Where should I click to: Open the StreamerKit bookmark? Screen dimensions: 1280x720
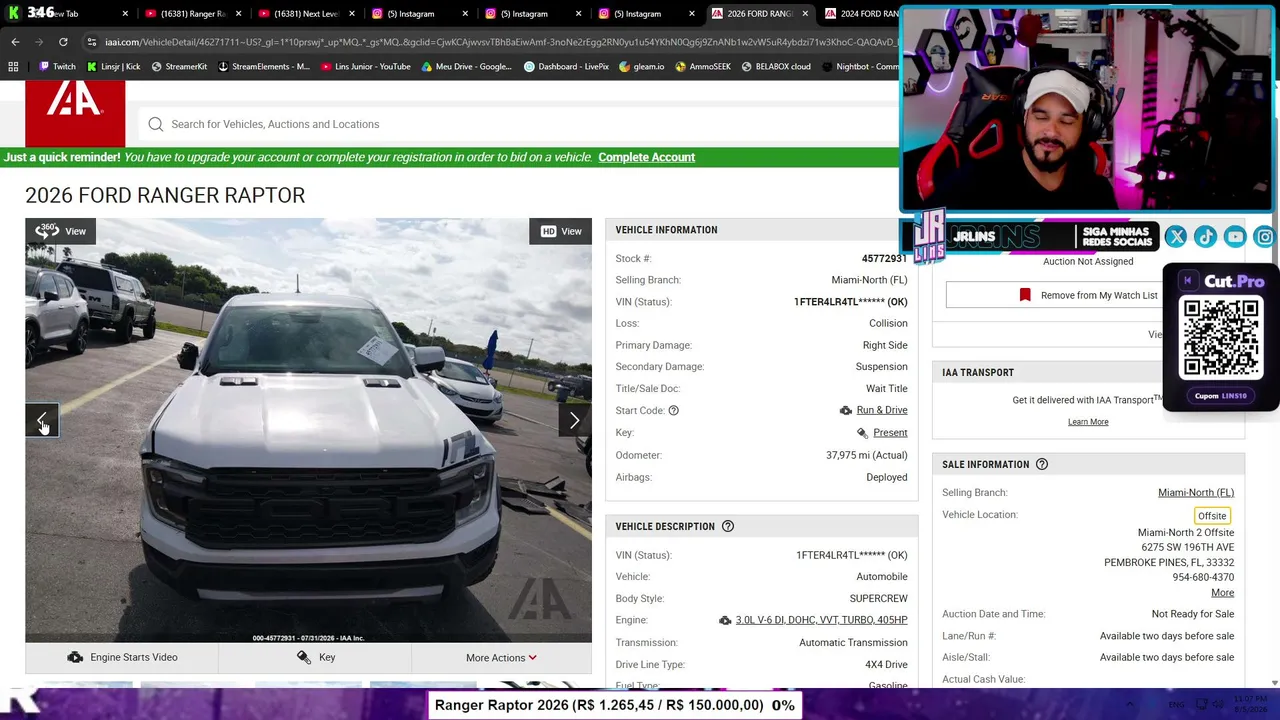click(x=179, y=67)
